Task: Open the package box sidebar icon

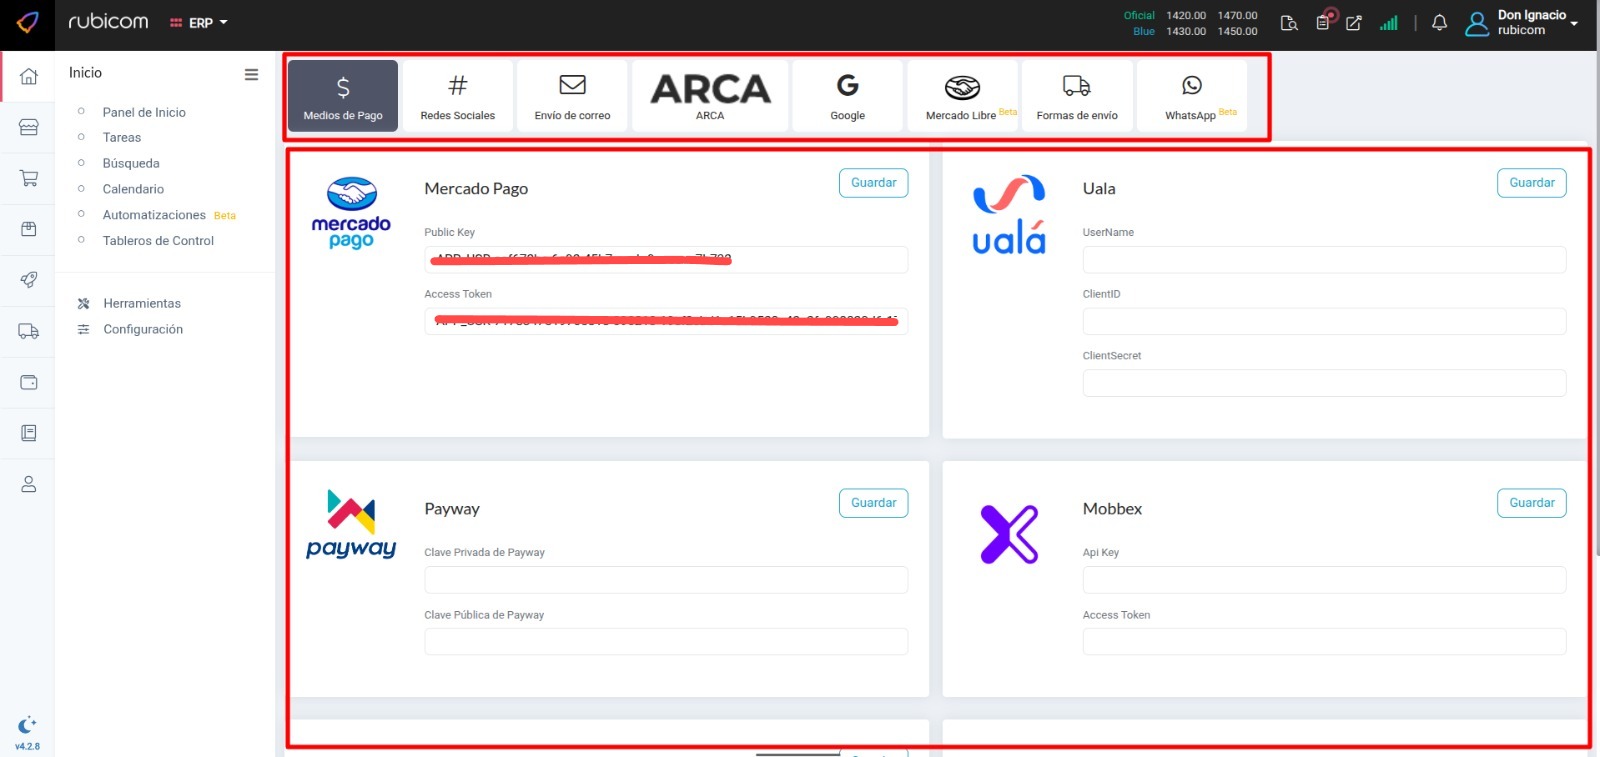Action: pyautogui.click(x=29, y=229)
